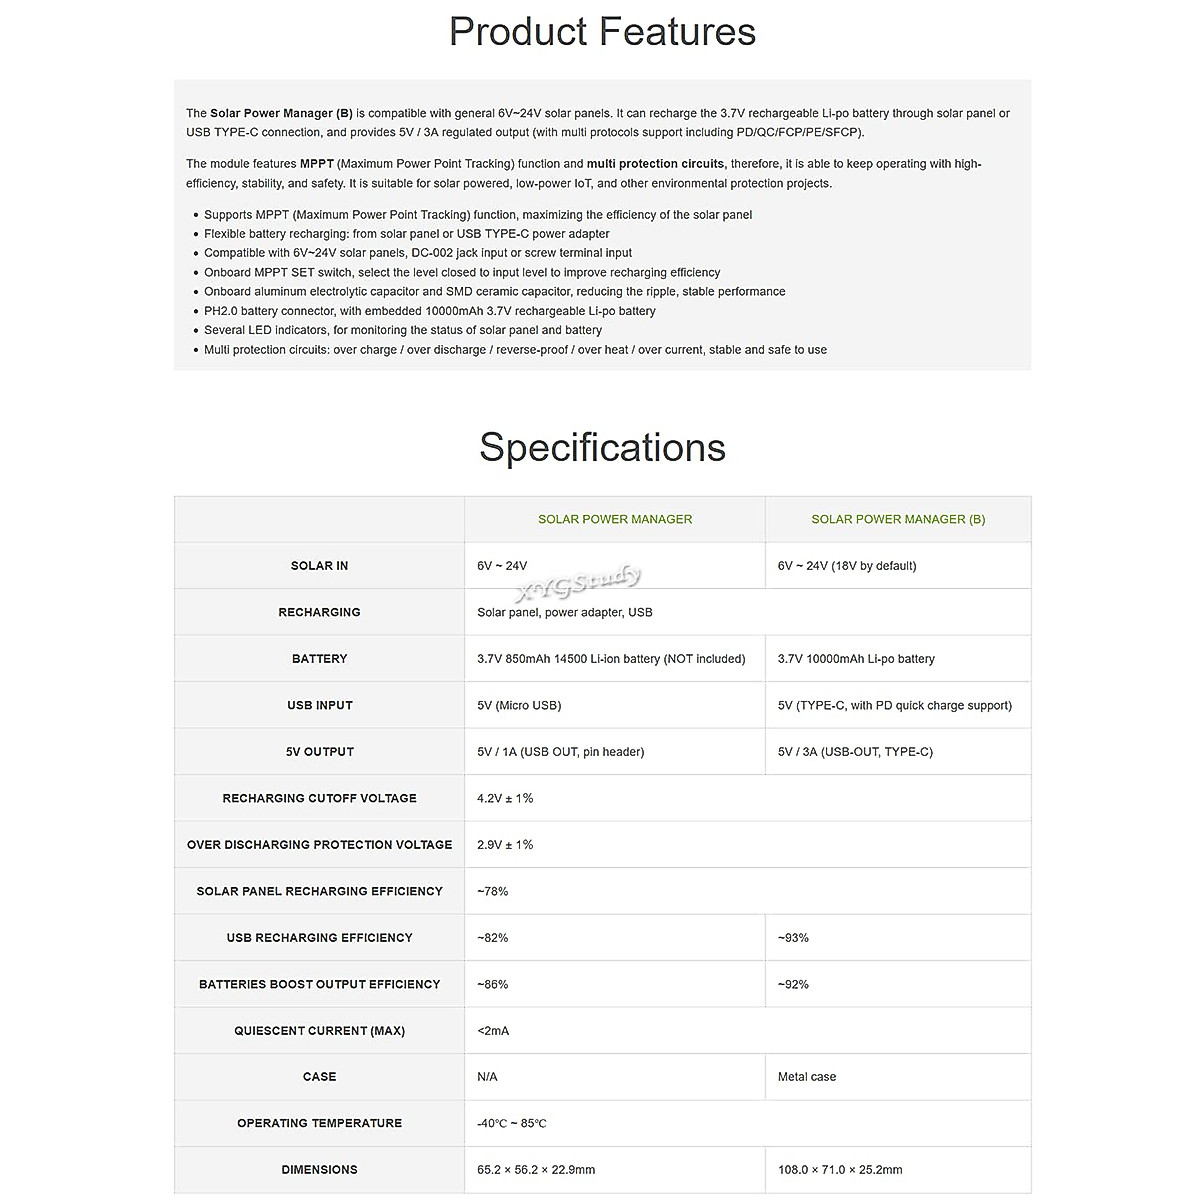Click the RECHARGING row label

point(319,612)
